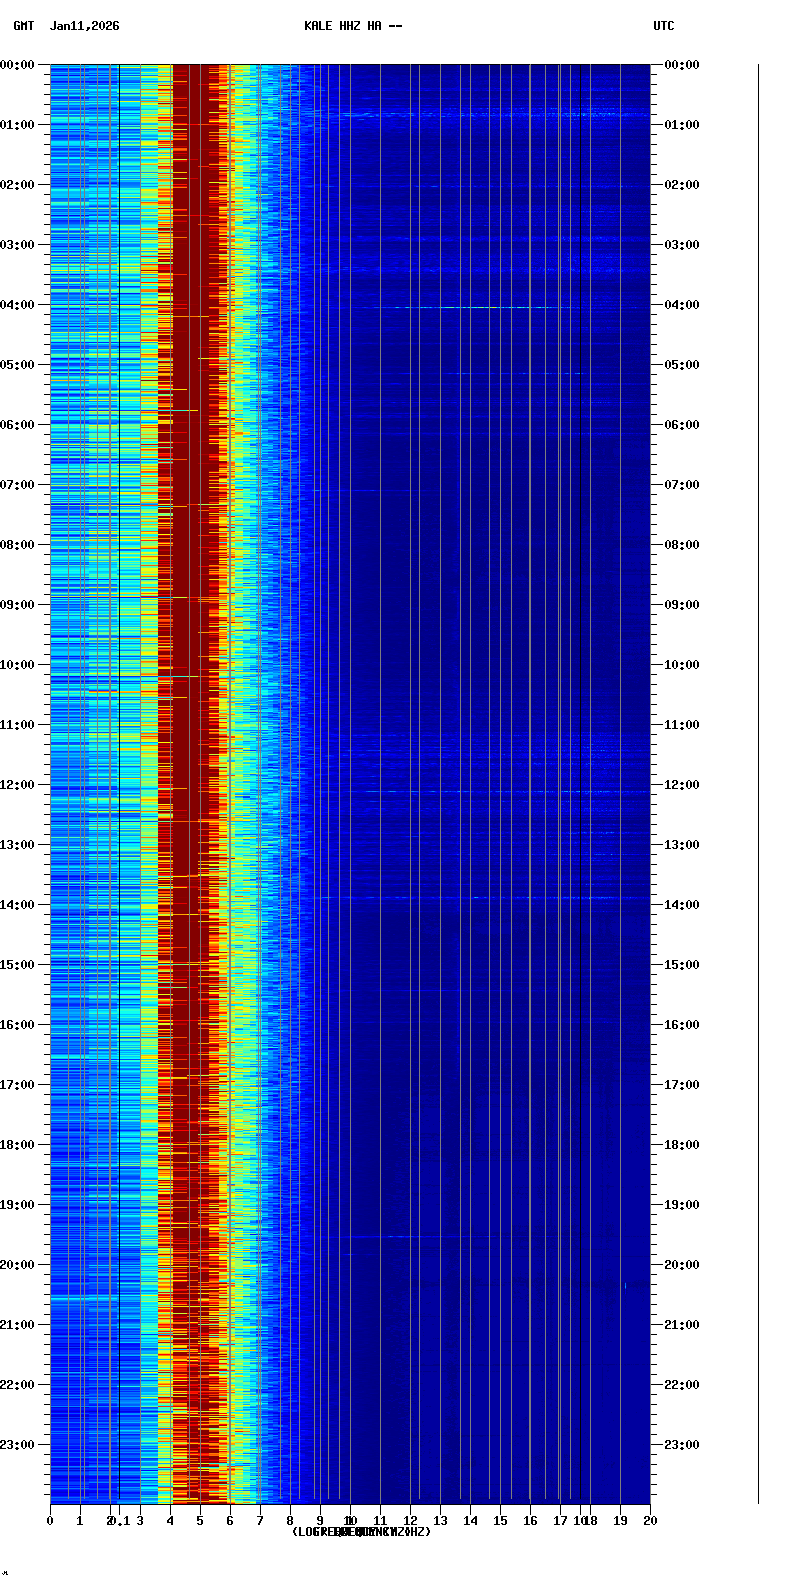Click the 23:00 time label on left axis

coord(18,1445)
